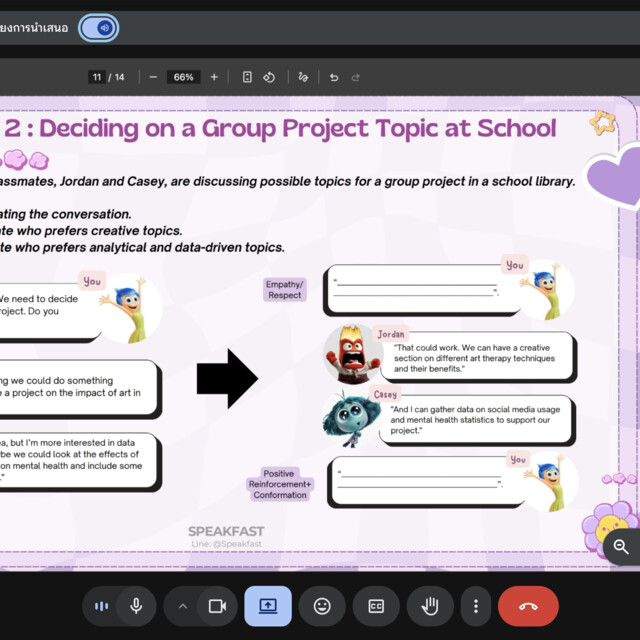Toggle the presentation audio switch
This screenshot has width=640, height=640.
tap(98, 28)
